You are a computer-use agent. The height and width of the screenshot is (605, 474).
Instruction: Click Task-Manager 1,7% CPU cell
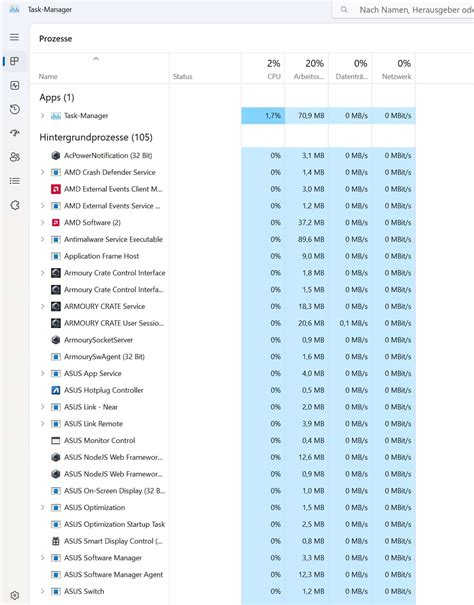[x=263, y=116]
